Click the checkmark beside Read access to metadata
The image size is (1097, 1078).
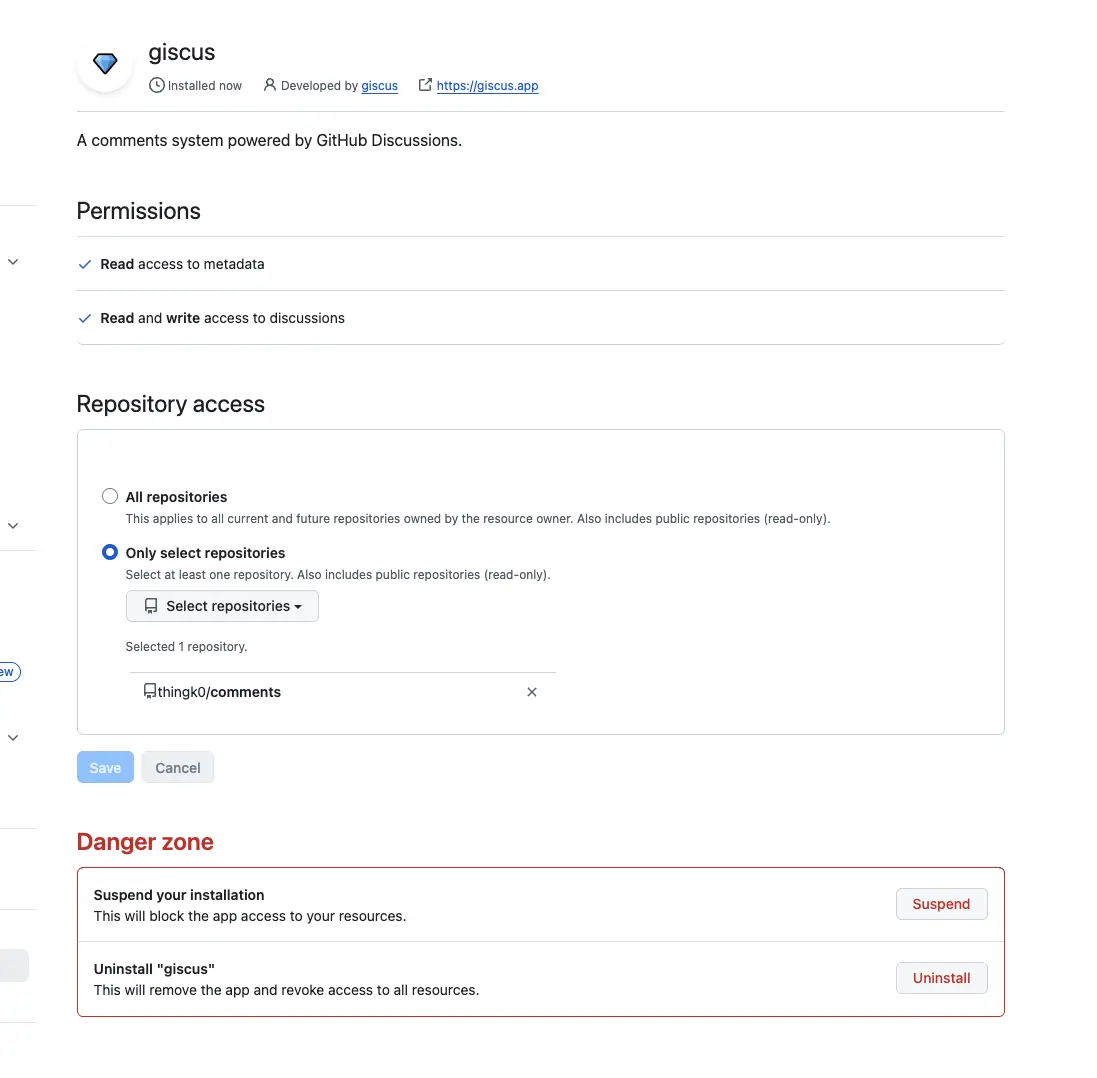point(85,265)
